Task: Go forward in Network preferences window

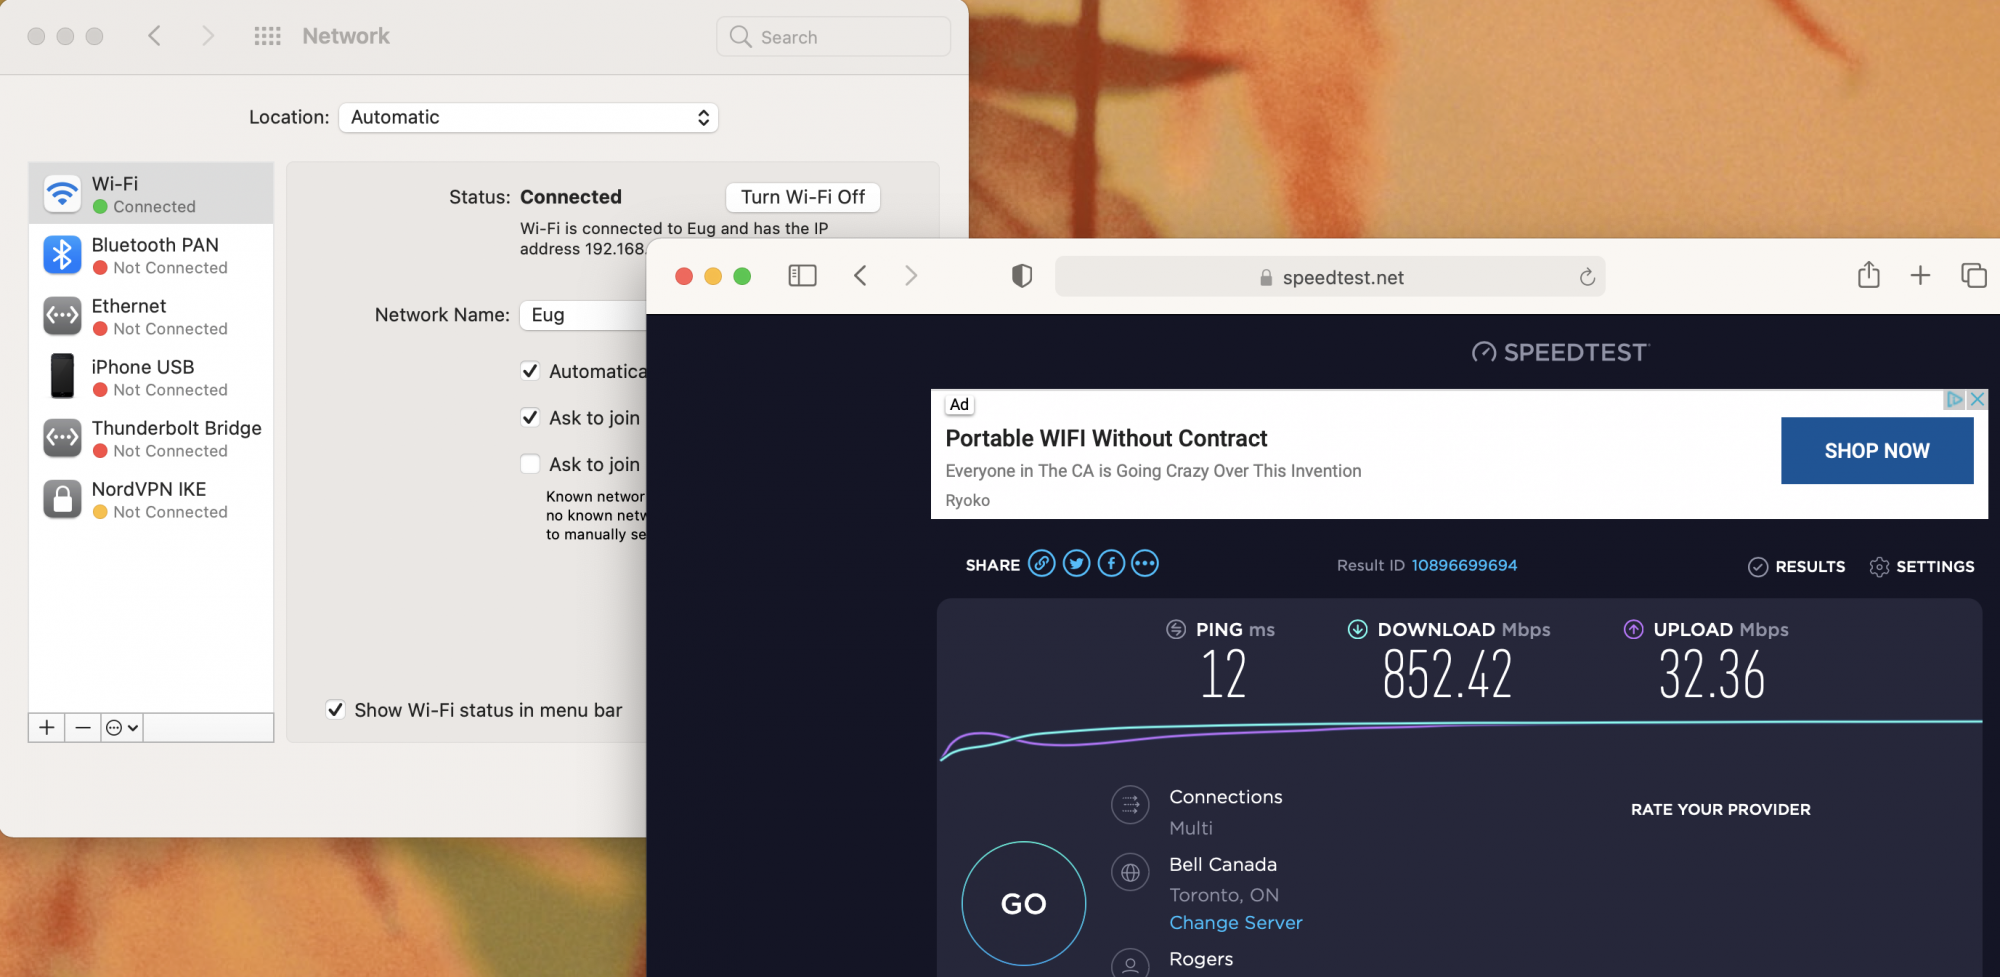Action: (208, 36)
